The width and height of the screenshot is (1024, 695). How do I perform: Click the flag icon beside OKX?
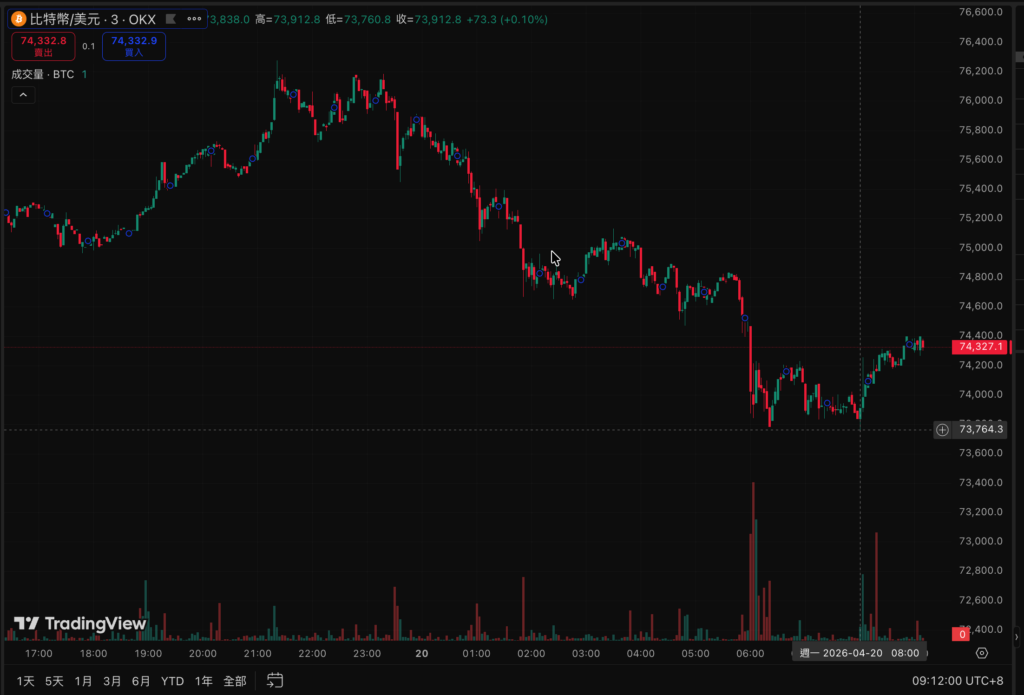click(171, 19)
